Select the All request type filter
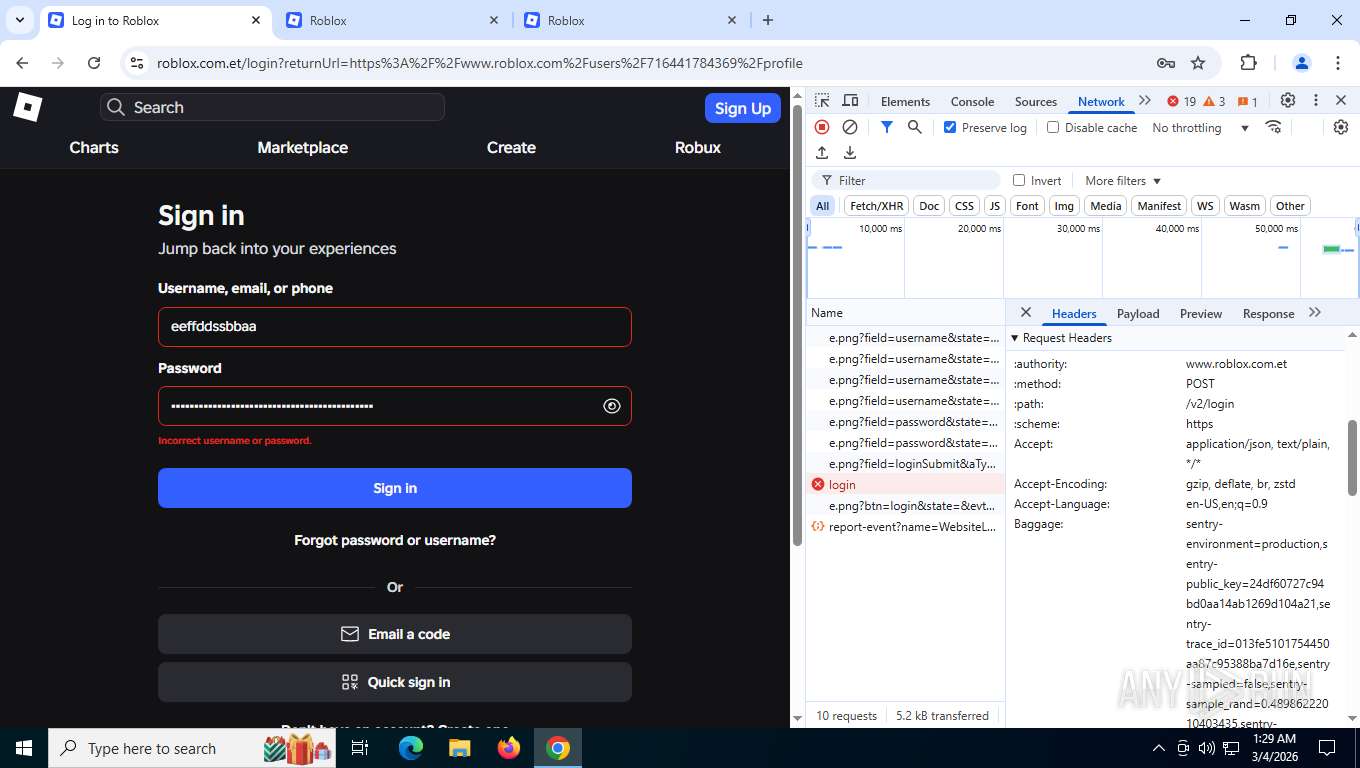This screenshot has height=768, width=1360. tap(822, 206)
